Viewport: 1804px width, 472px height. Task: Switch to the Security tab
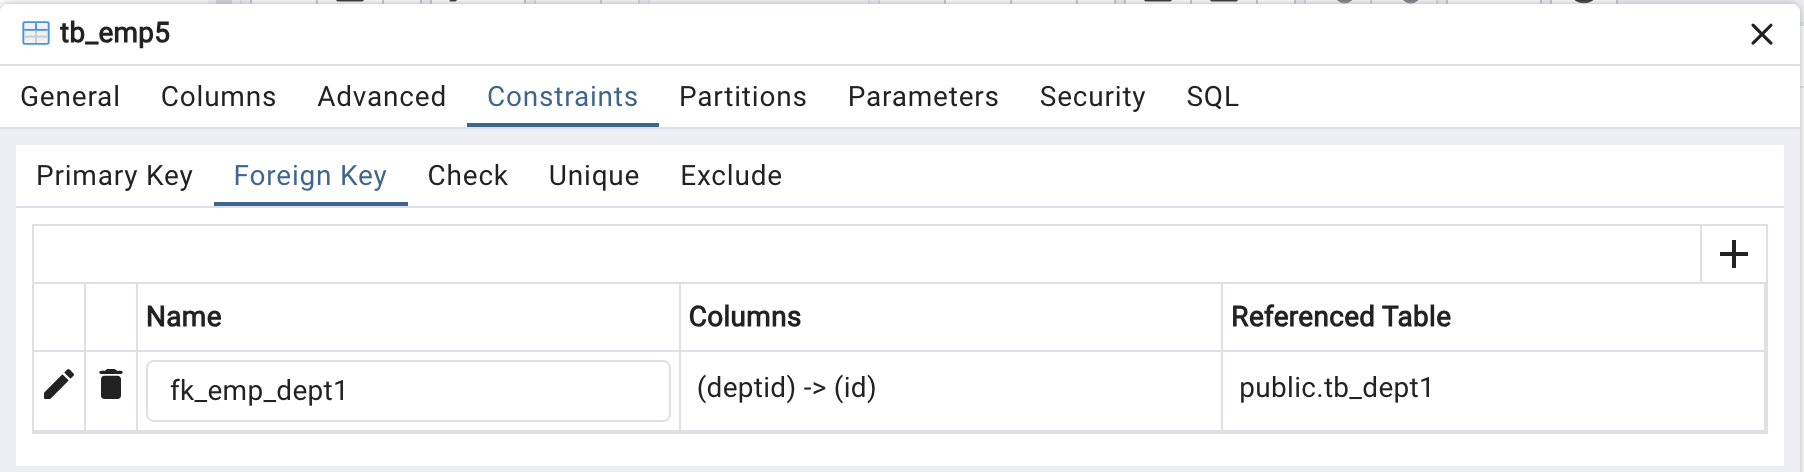(1092, 97)
